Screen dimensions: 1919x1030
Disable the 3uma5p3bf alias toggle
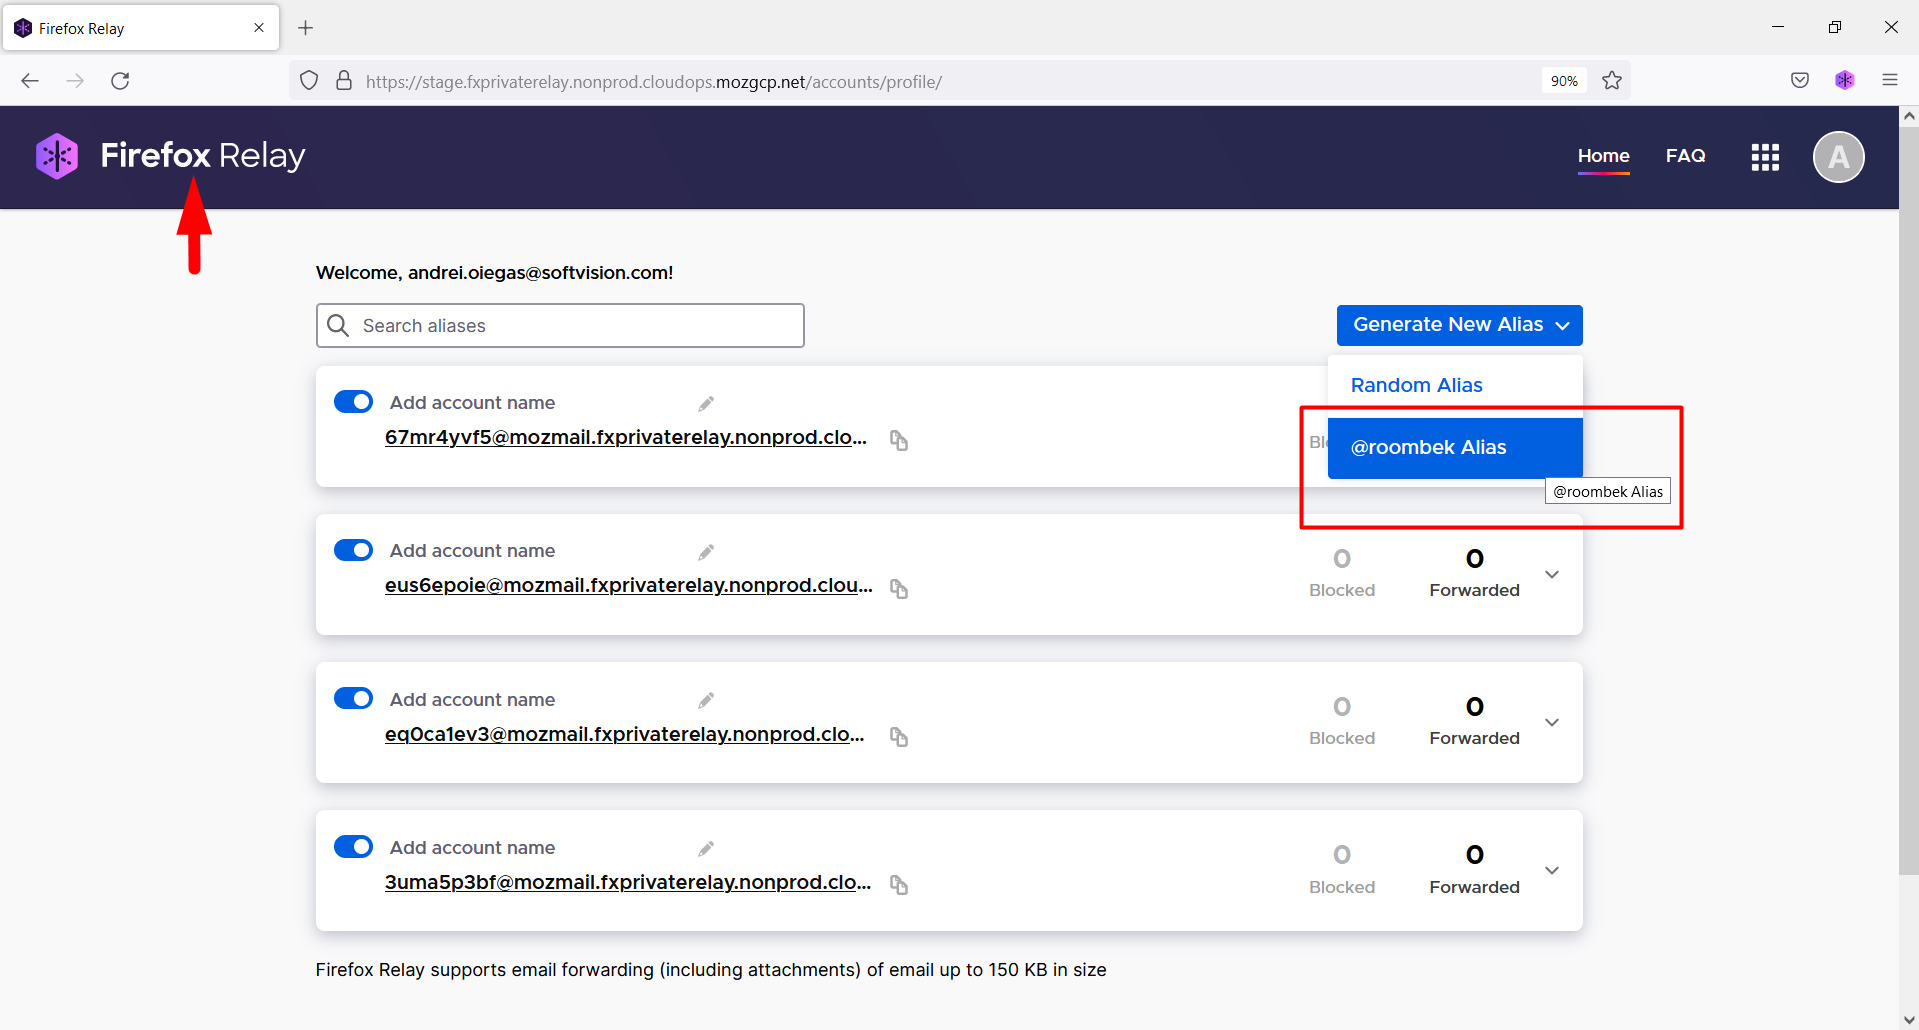(353, 845)
